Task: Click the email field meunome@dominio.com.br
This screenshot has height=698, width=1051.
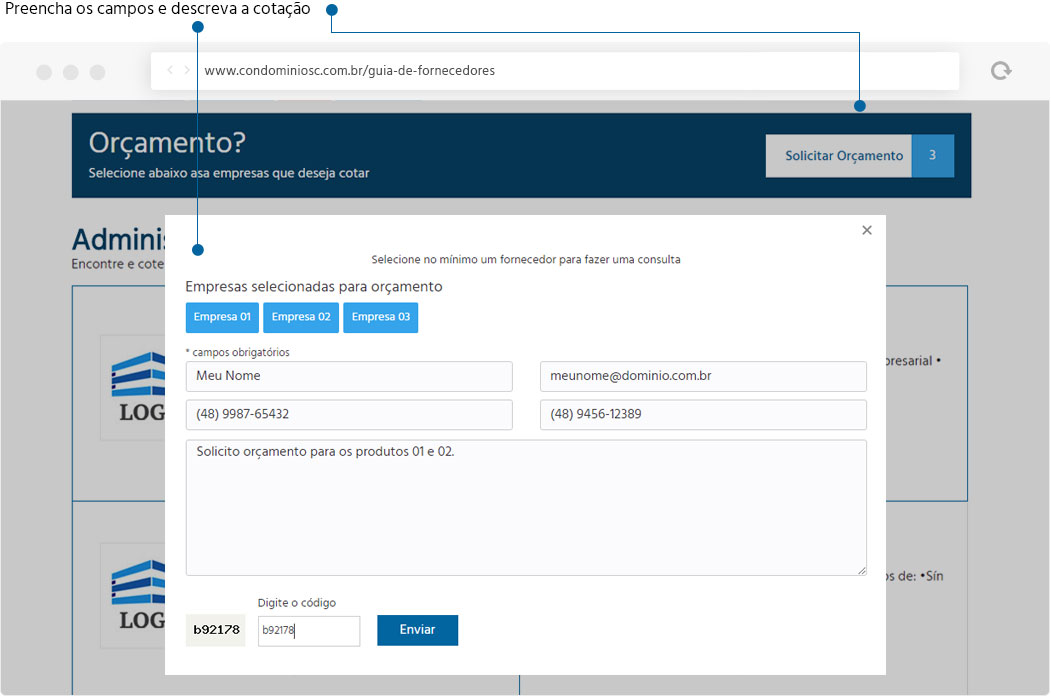Action: click(x=701, y=376)
